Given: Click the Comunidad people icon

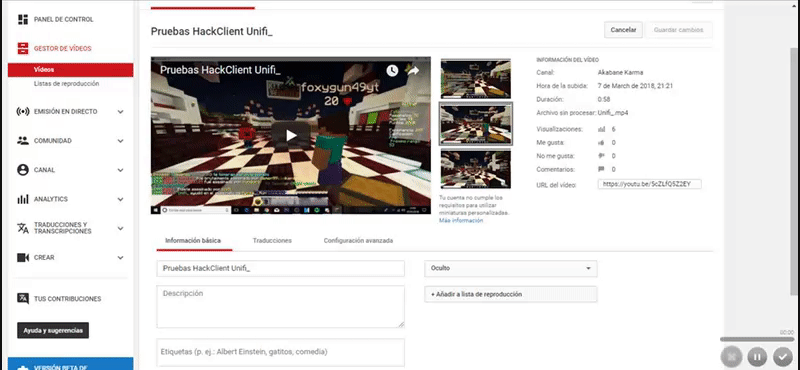Looking at the screenshot, I should (x=22, y=141).
